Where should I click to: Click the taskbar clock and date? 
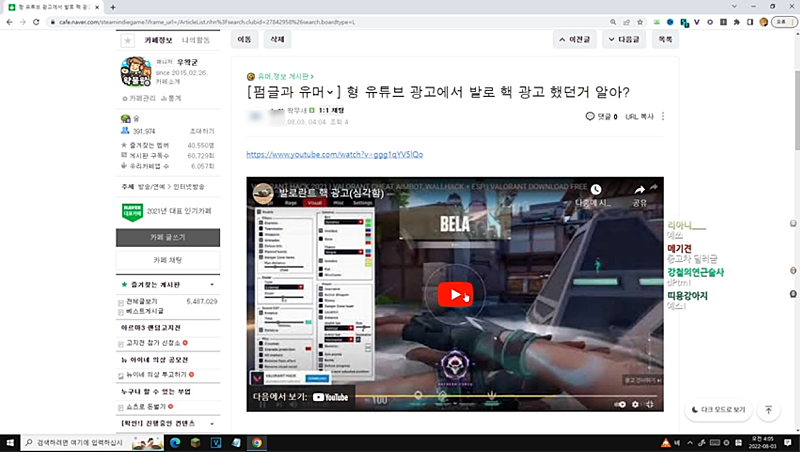(x=763, y=443)
